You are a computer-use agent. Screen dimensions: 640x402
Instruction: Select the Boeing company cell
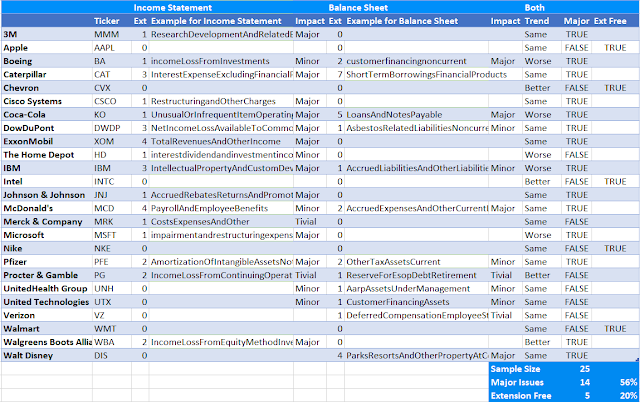47,61
